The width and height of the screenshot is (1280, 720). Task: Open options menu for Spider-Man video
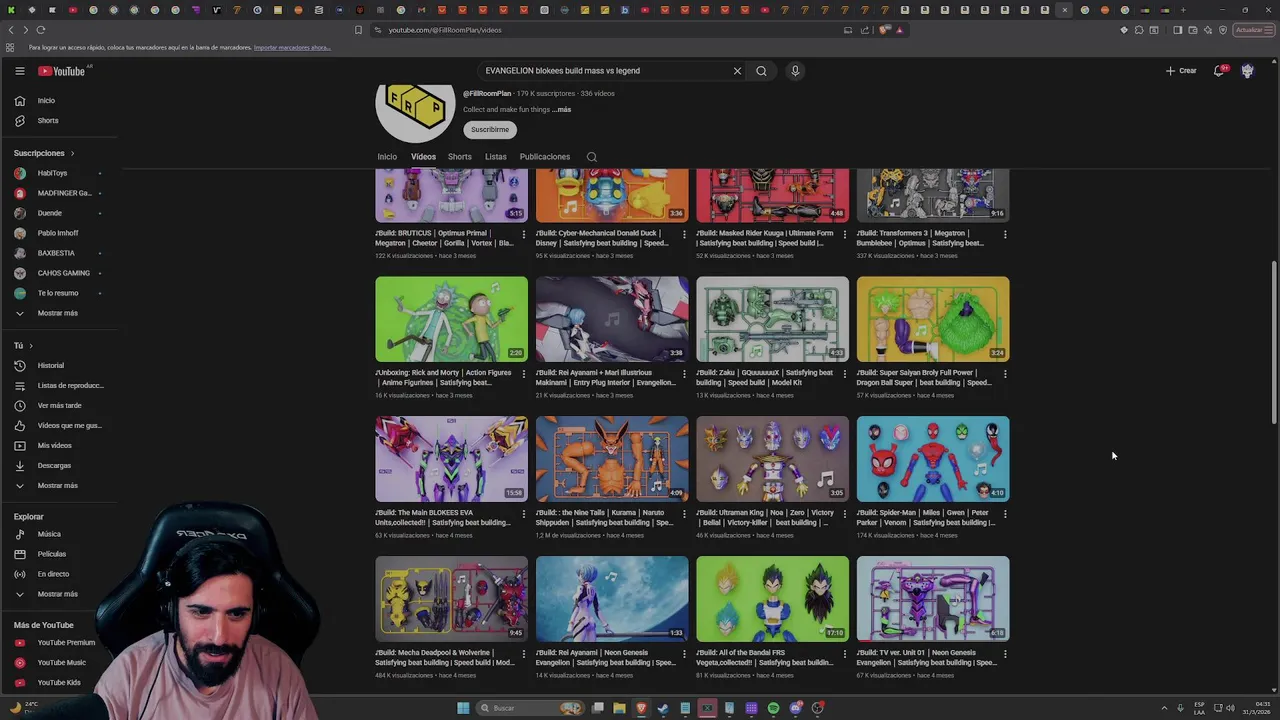click(1005, 514)
